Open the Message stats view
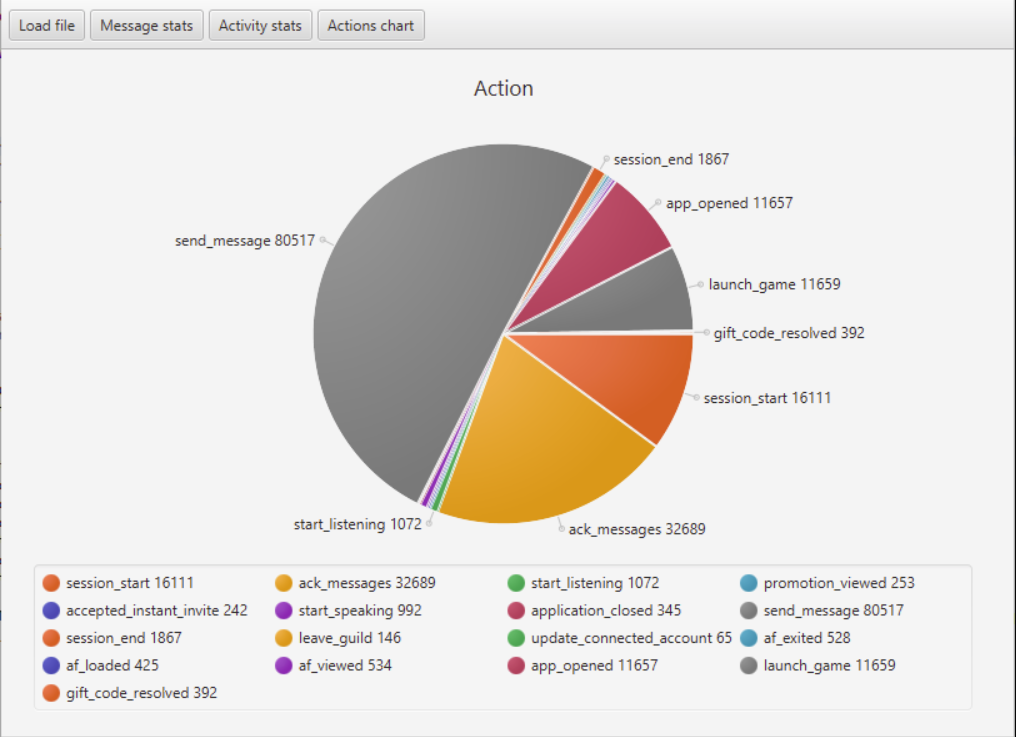This screenshot has height=737, width=1016. (146, 25)
